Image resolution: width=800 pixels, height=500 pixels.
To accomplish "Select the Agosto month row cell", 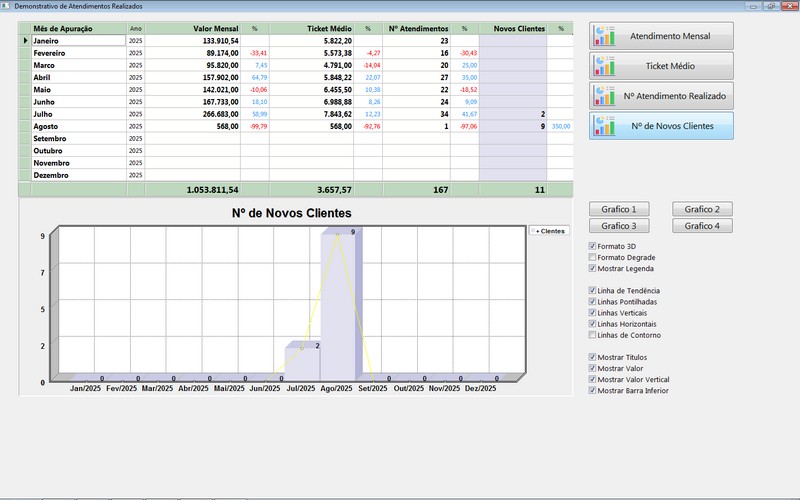I will tap(78, 126).
